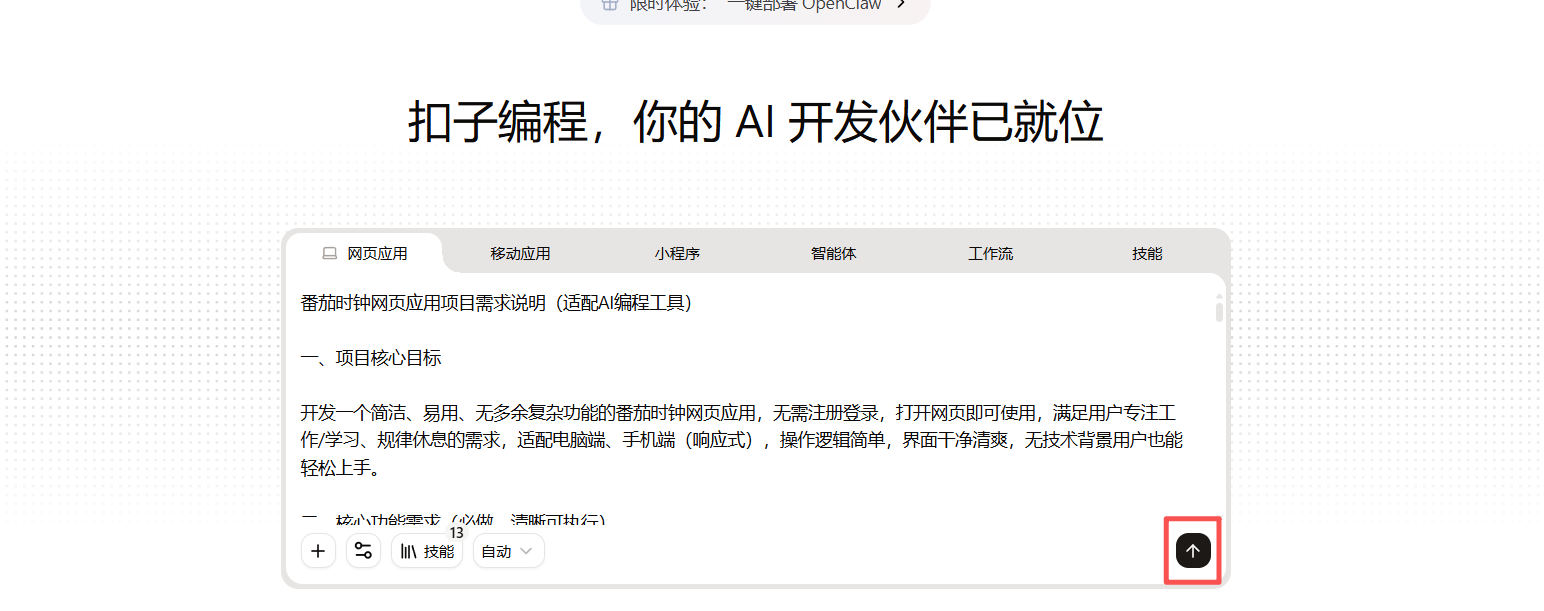The image size is (1544, 611).
Task: Send the prompt with the up-arrow button
Action: click(1192, 550)
